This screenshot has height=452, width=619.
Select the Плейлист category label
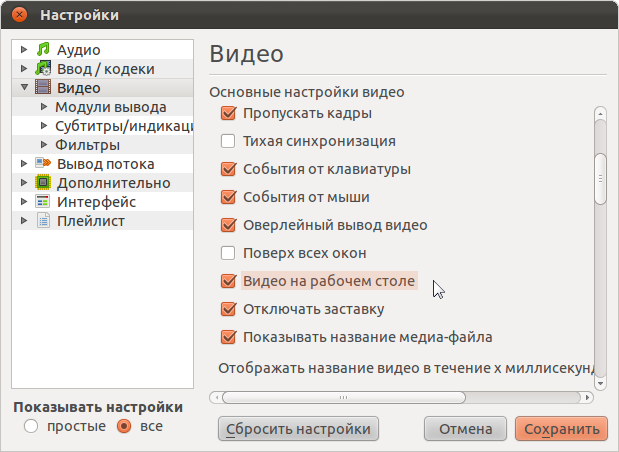91,221
